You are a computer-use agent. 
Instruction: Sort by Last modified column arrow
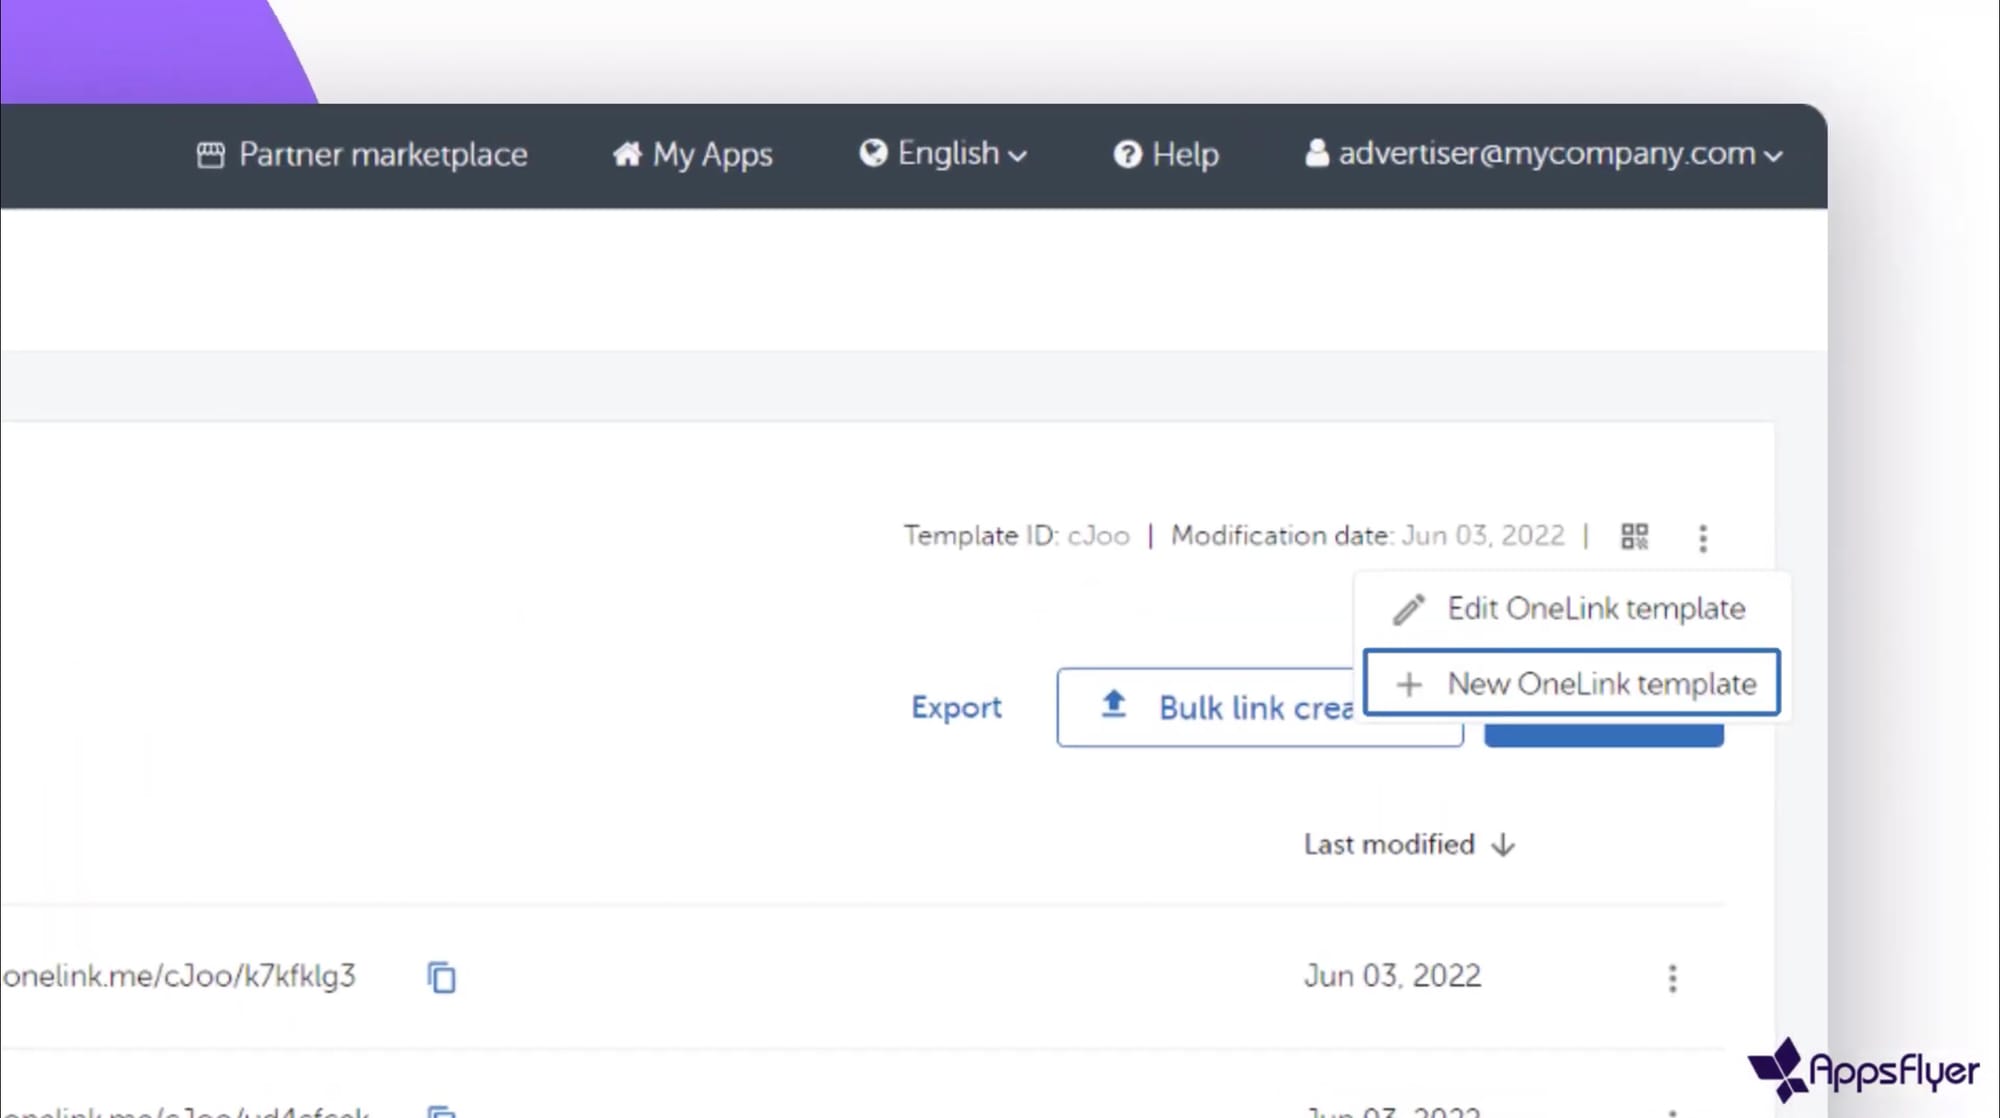coord(1502,845)
